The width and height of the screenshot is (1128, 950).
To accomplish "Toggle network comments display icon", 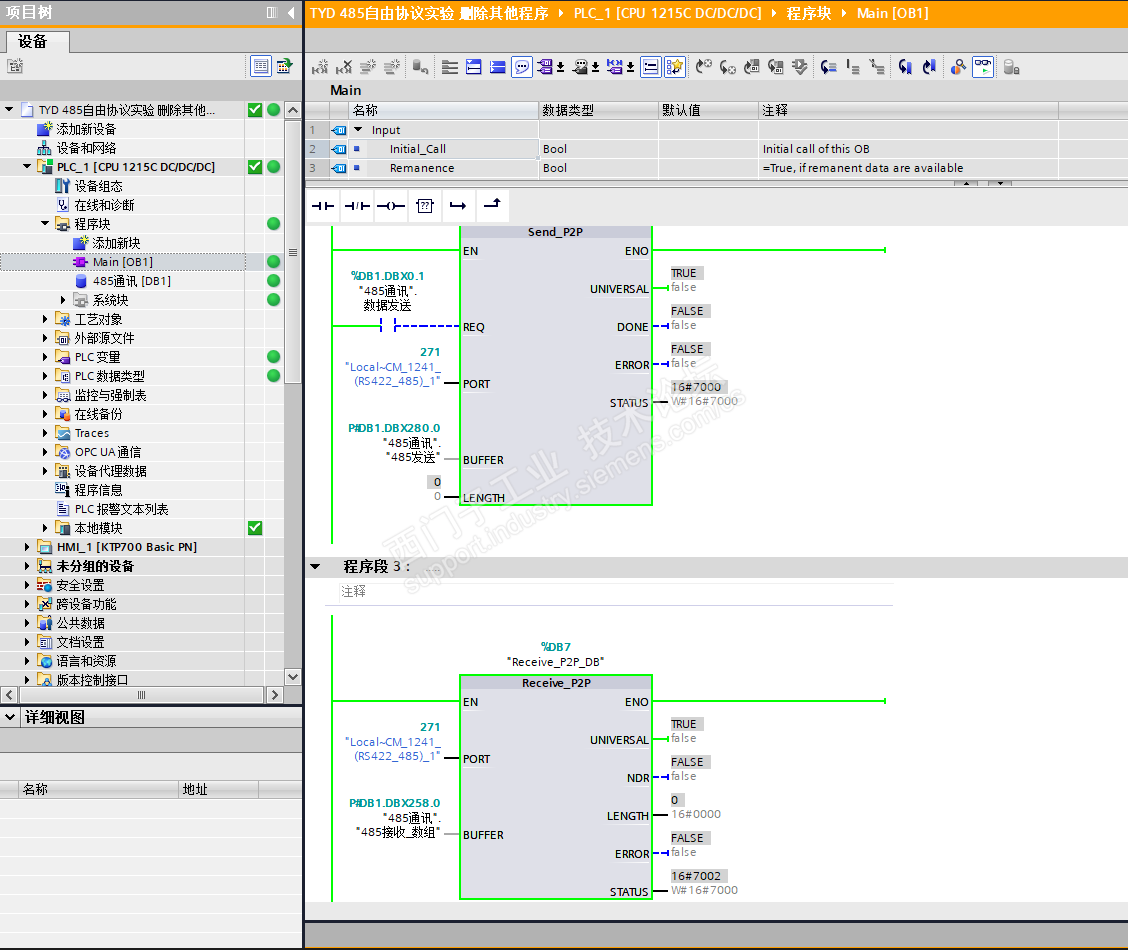I will coord(650,68).
